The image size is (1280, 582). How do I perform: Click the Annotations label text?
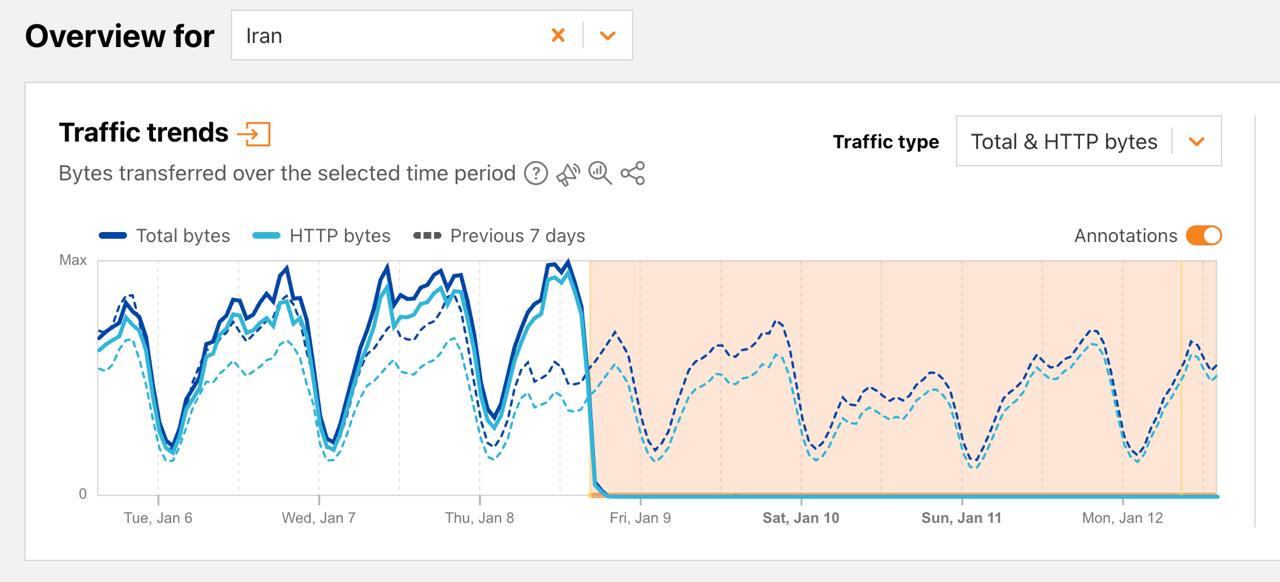(x=1125, y=236)
